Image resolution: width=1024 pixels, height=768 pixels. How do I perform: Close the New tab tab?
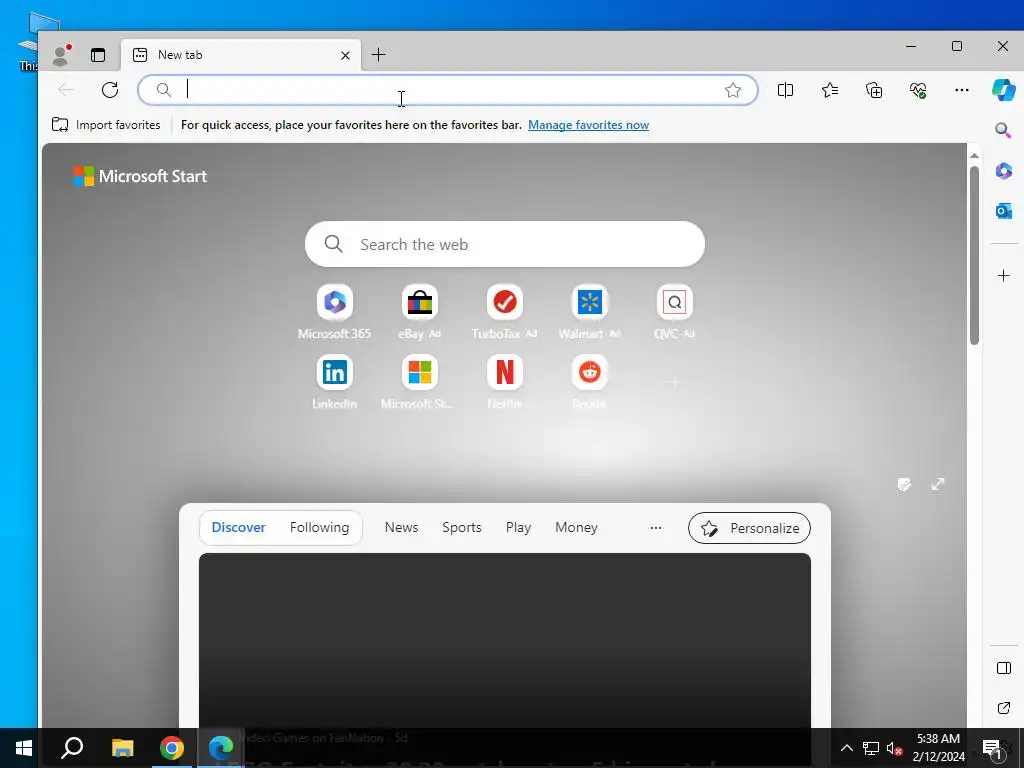coord(345,56)
